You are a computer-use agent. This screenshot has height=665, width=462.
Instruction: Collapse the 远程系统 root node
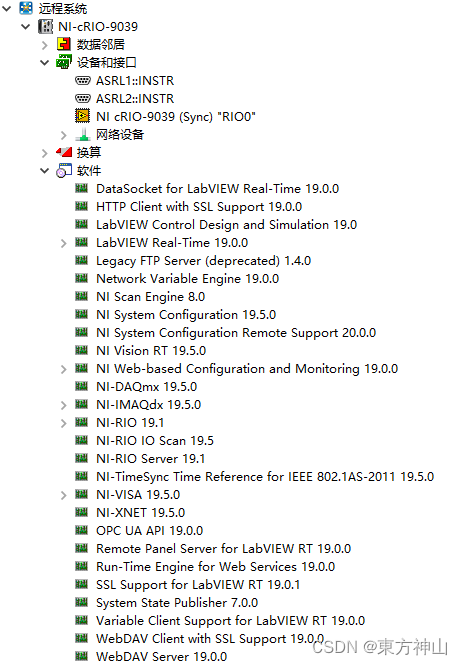tap(7, 8)
